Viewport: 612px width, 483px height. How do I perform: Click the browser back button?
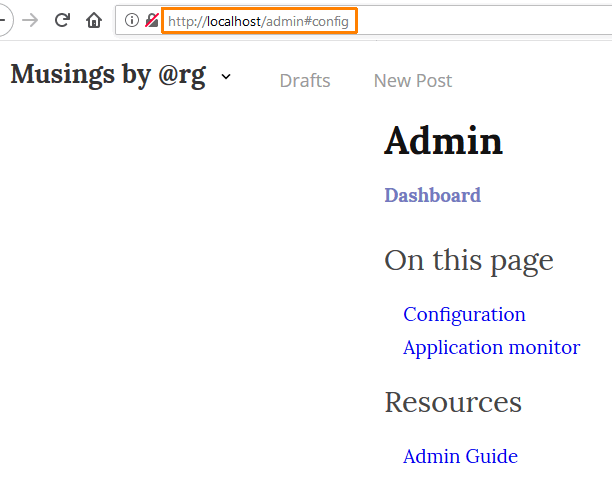[x=4, y=20]
